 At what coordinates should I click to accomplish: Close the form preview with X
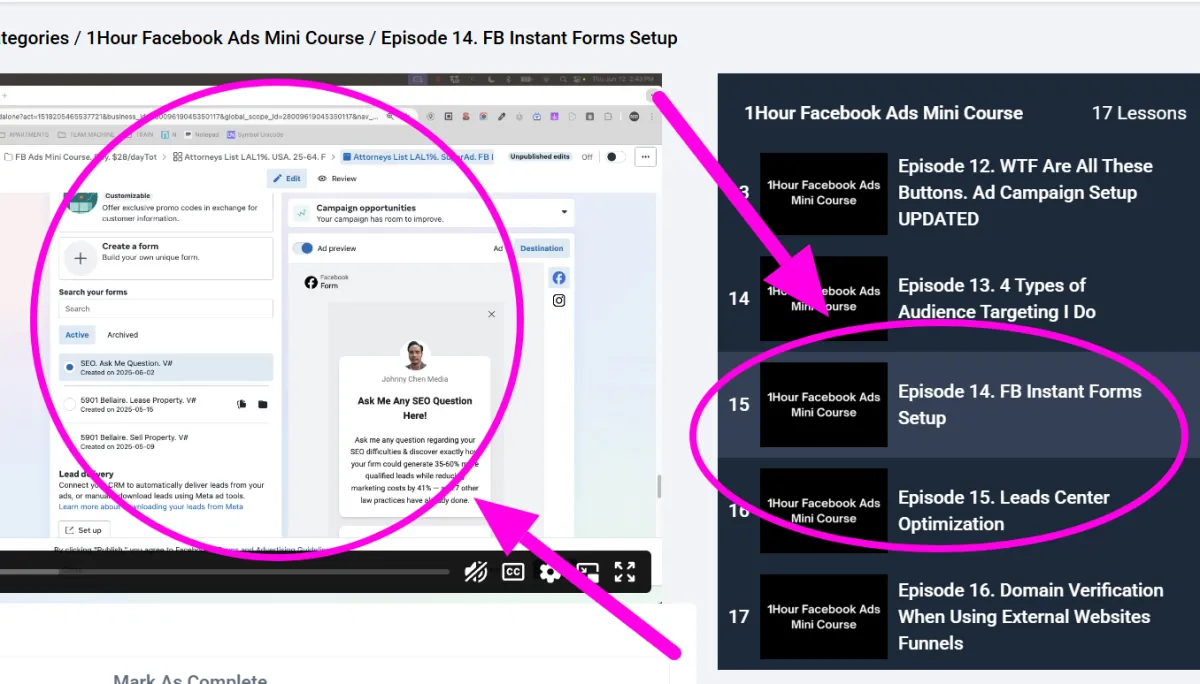coord(491,314)
